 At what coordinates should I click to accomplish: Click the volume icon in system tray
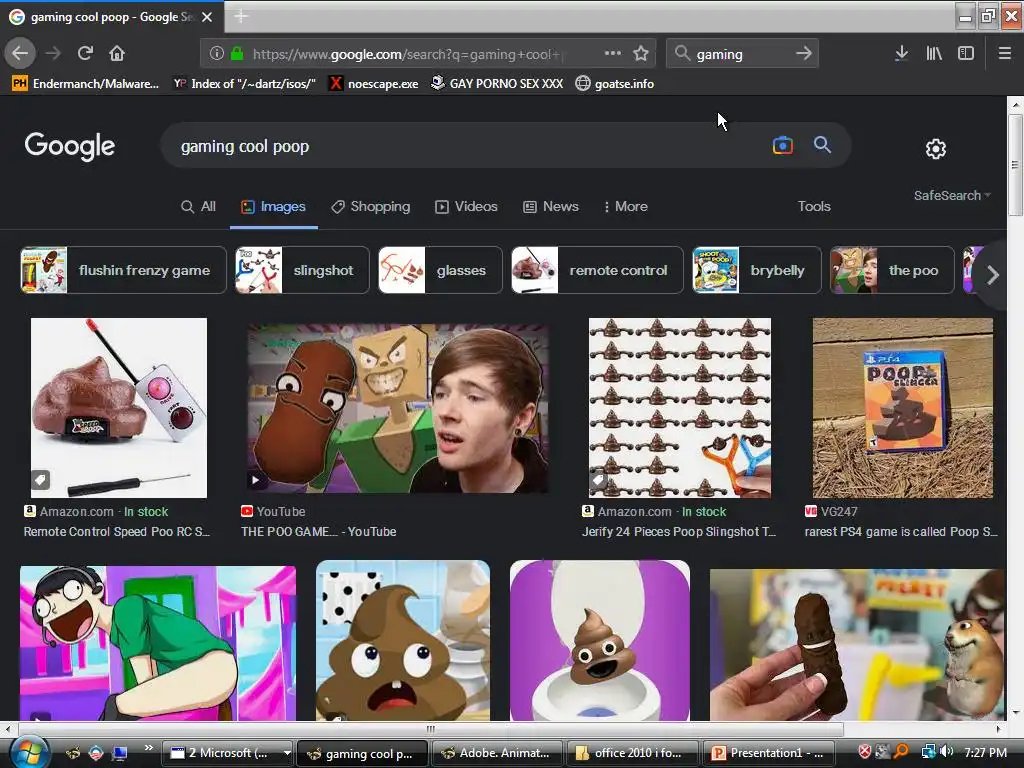947,752
